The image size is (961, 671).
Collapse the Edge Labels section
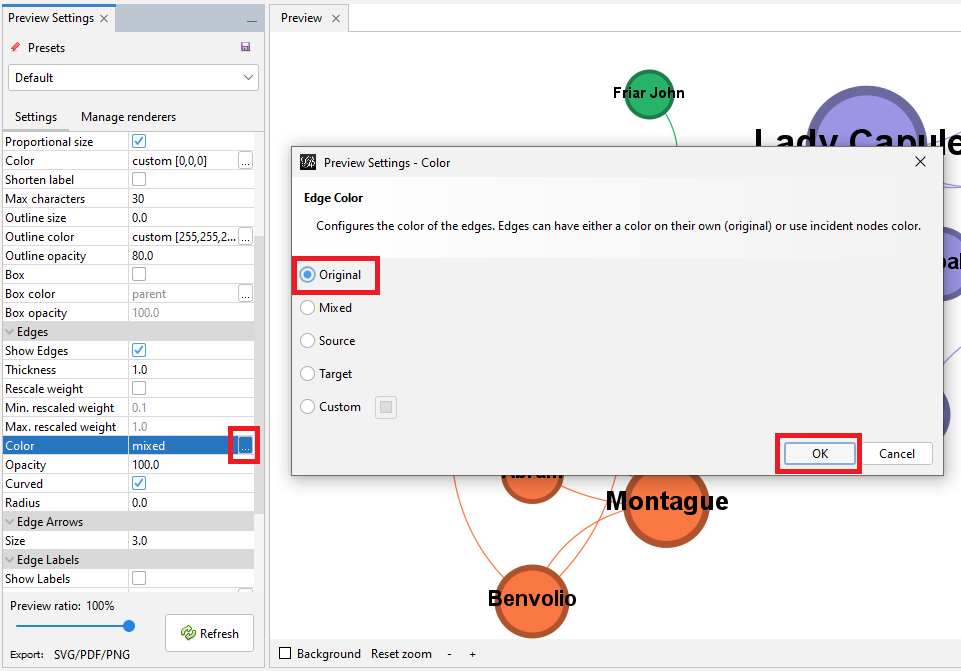pyautogui.click(x=11, y=559)
